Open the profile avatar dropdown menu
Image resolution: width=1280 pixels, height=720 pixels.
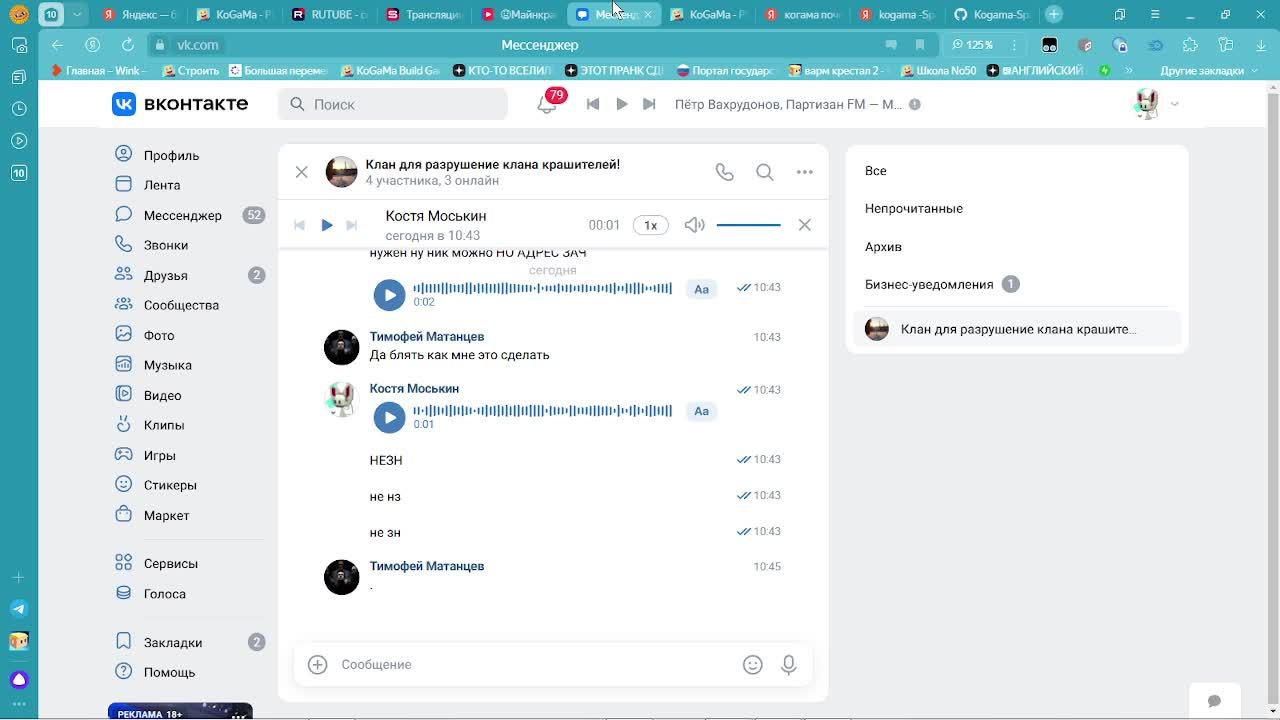click(1156, 104)
